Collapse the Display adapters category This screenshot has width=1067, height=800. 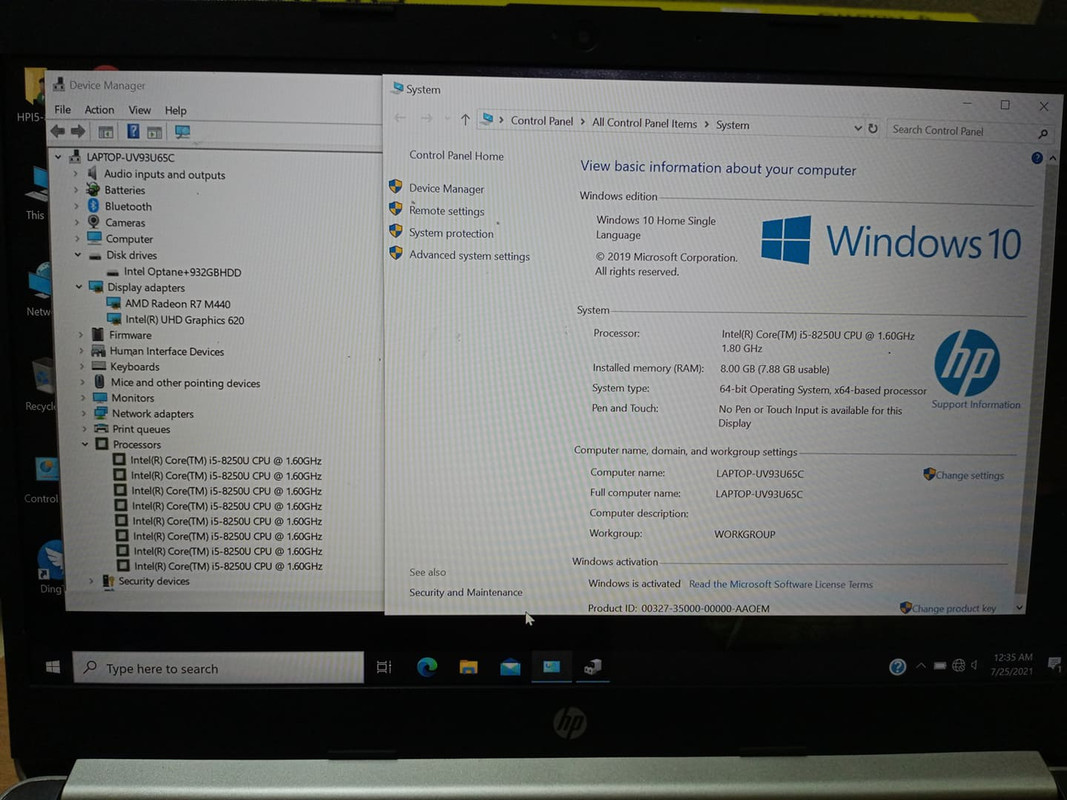tap(79, 287)
